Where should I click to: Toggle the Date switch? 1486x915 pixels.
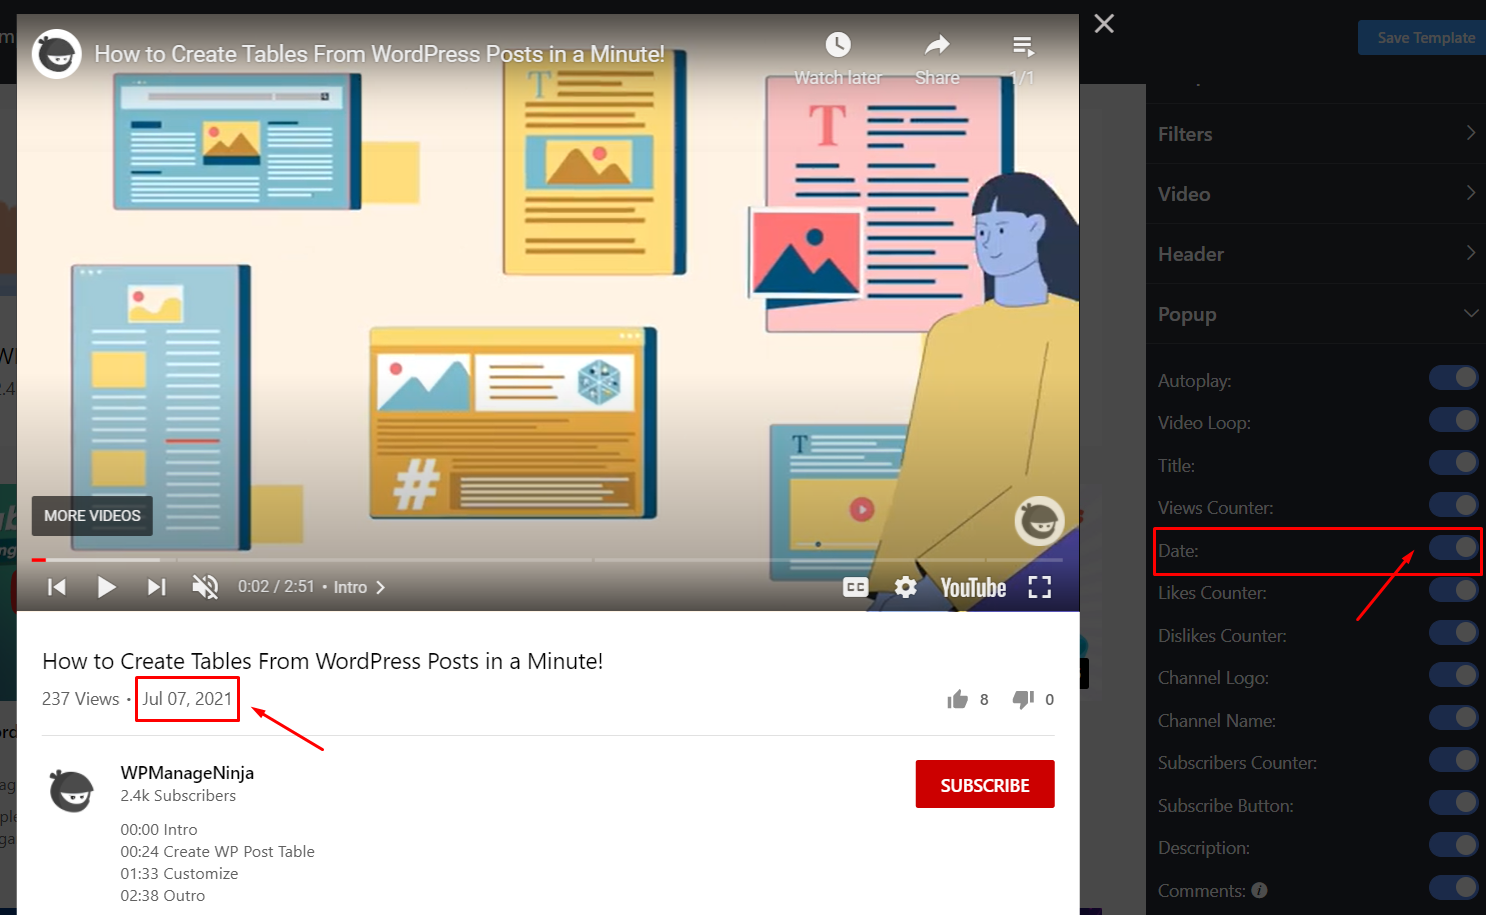(1454, 547)
